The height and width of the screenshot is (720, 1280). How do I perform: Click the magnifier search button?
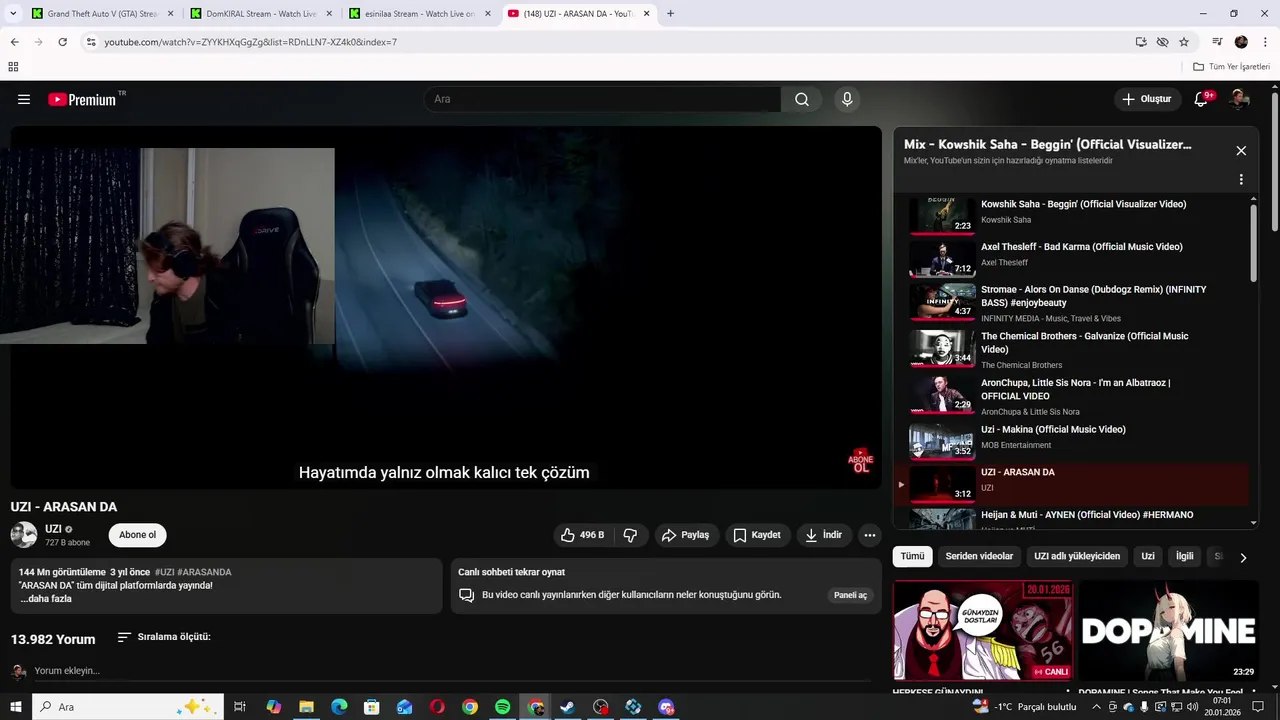[x=802, y=99]
